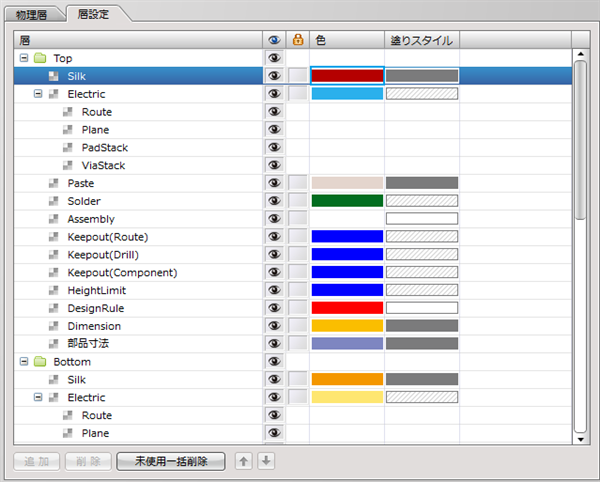Click the move layer down arrow button
The width and height of the screenshot is (600, 482).
tap(265, 461)
